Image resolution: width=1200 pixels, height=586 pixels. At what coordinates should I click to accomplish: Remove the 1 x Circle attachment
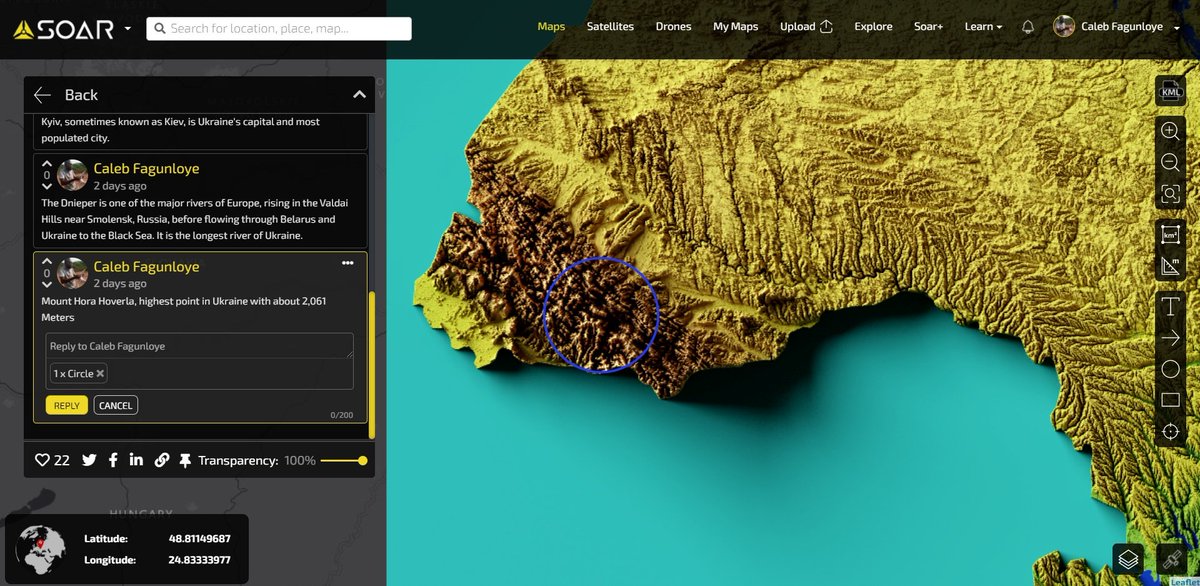click(x=100, y=374)
